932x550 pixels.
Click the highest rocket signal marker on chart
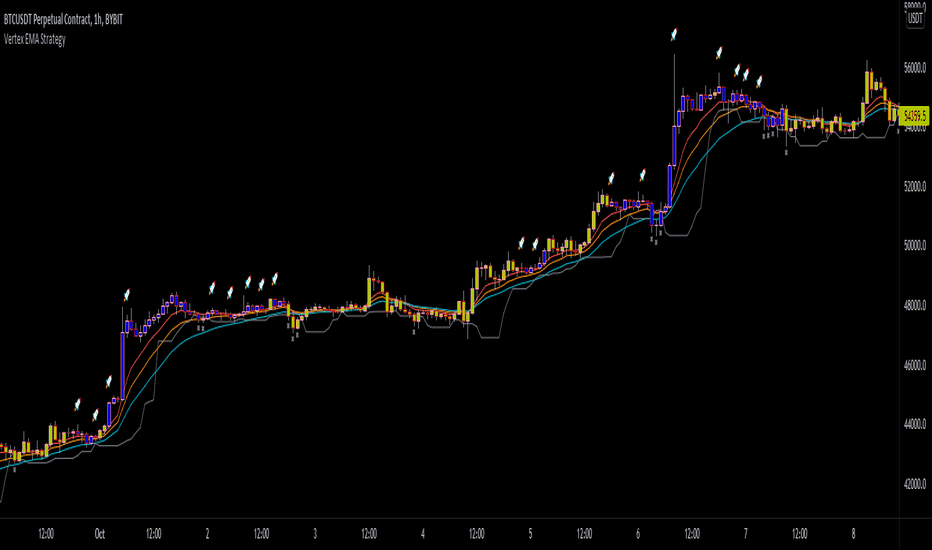(674, 35)
